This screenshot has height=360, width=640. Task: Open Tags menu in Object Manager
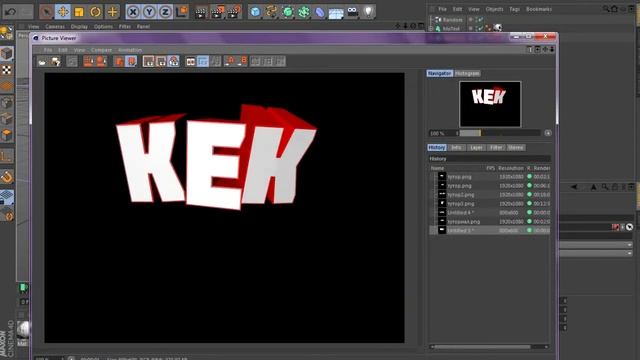(514, 9)
